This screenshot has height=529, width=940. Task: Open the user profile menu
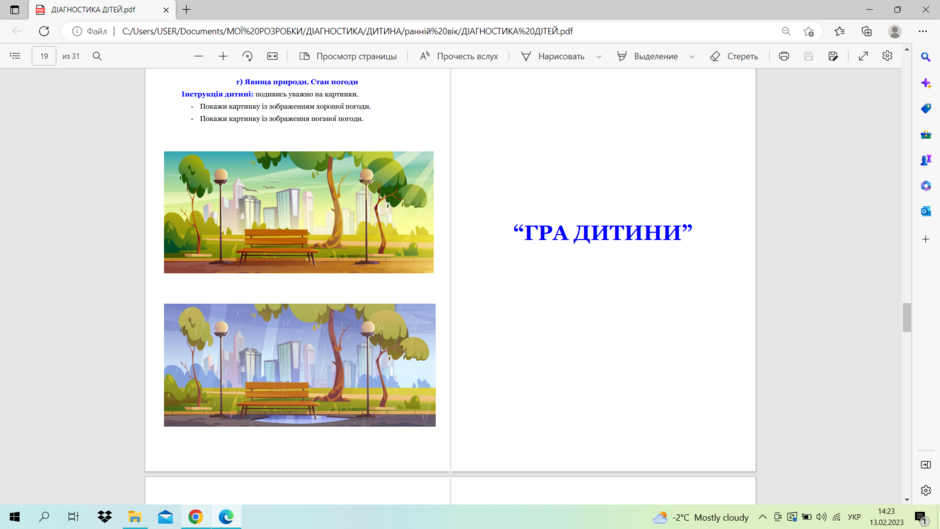point(895,31)
